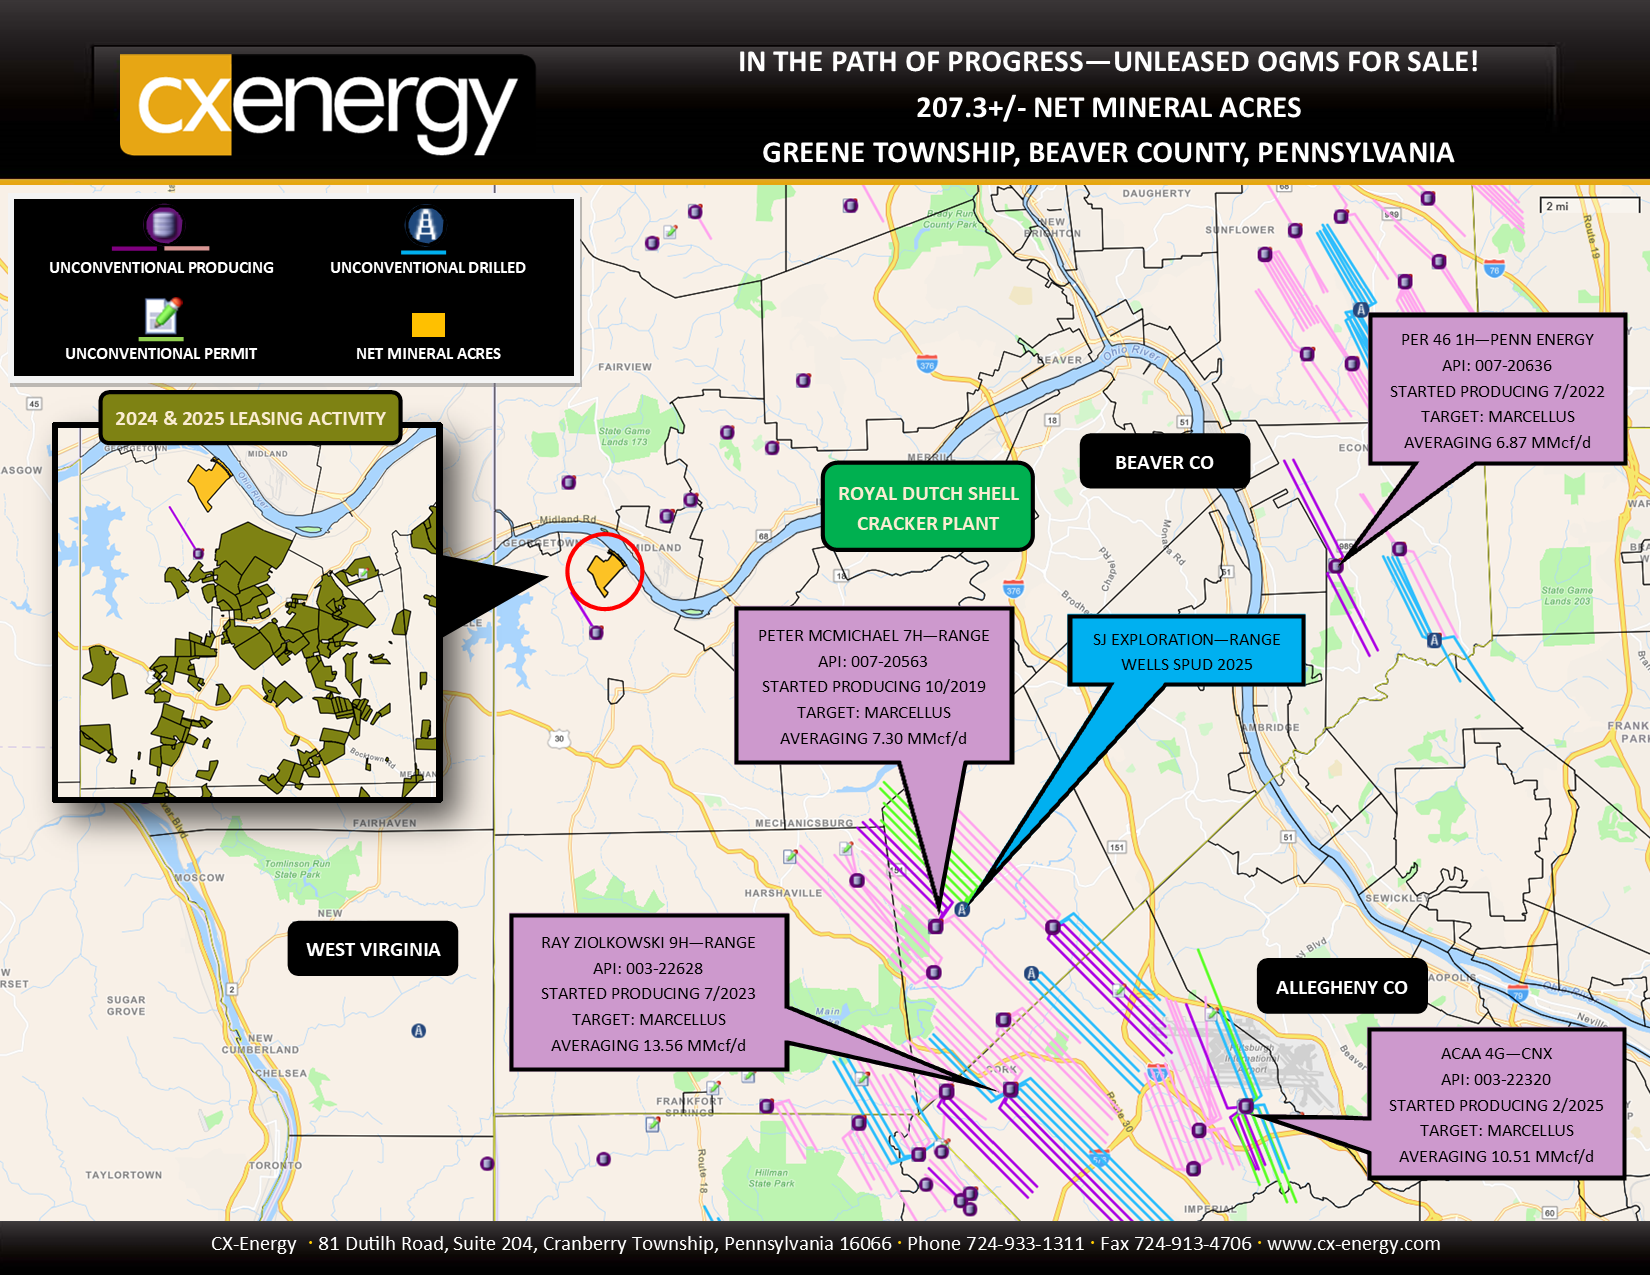The height and width of the screenshot is (1275, 1650).
Task: Click the 2024 & 2025 Leasing Activity banner
Action: pyautogui.click(x=250, y=418)
